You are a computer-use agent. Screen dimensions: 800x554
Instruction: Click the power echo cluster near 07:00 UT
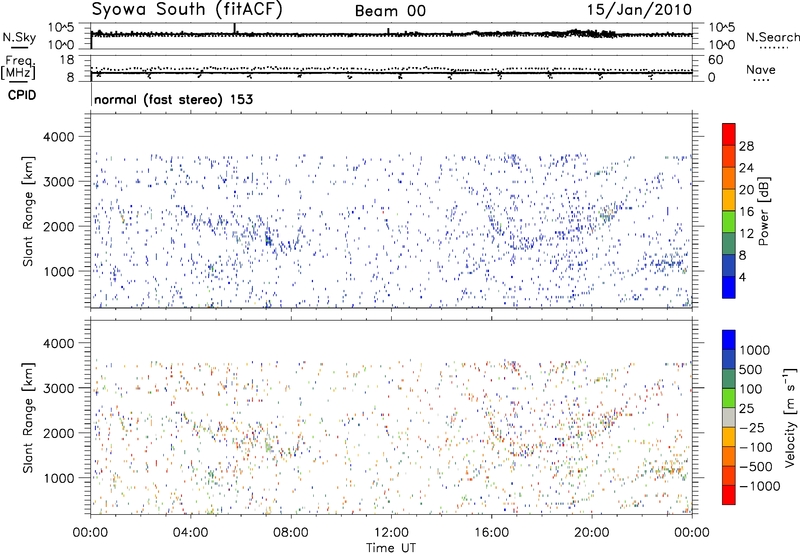point(268,239)
